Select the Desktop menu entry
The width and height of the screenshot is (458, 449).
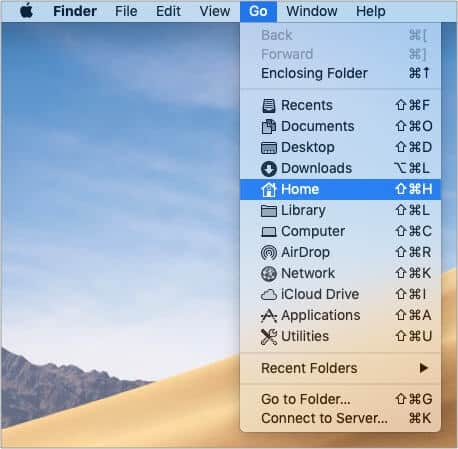340,147
